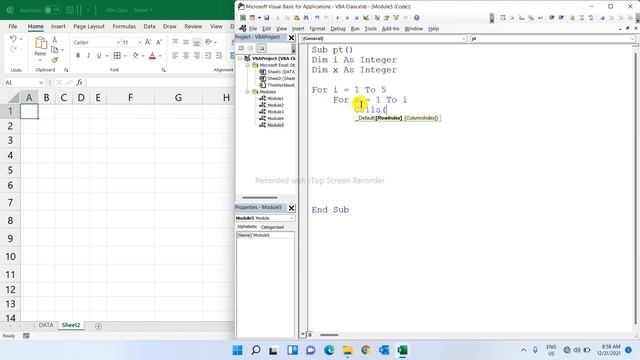Open Properties Window icon in VBA toolbar
The image size is (640, 360).
387,18
